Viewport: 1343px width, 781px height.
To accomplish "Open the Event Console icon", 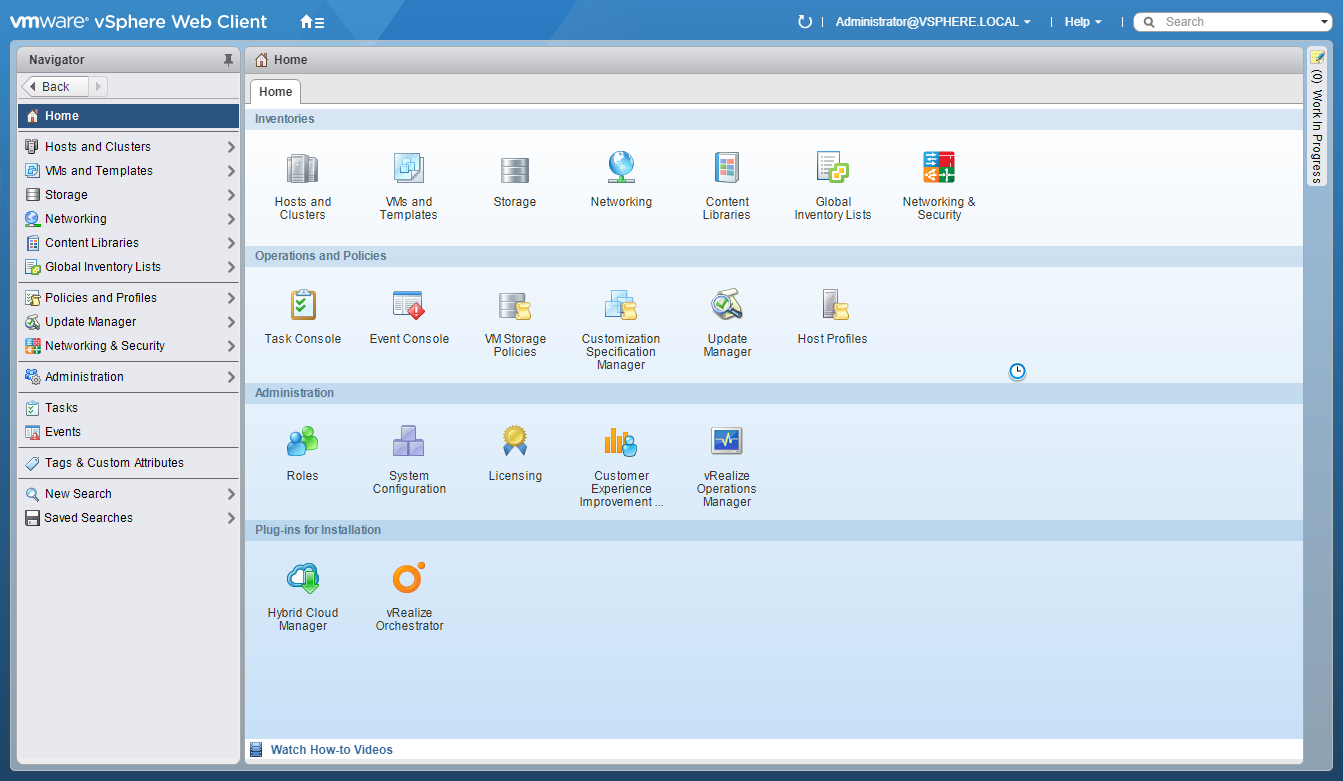I will pos(409,306).
